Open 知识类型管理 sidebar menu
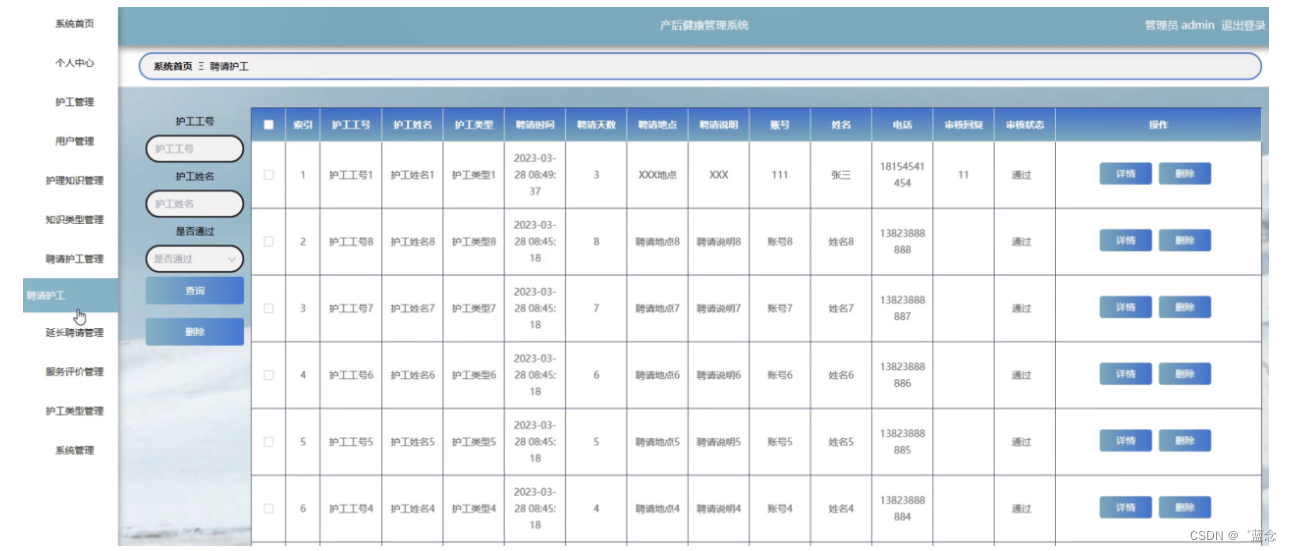This screenshot has width=1292, height=551. [74, 220]
